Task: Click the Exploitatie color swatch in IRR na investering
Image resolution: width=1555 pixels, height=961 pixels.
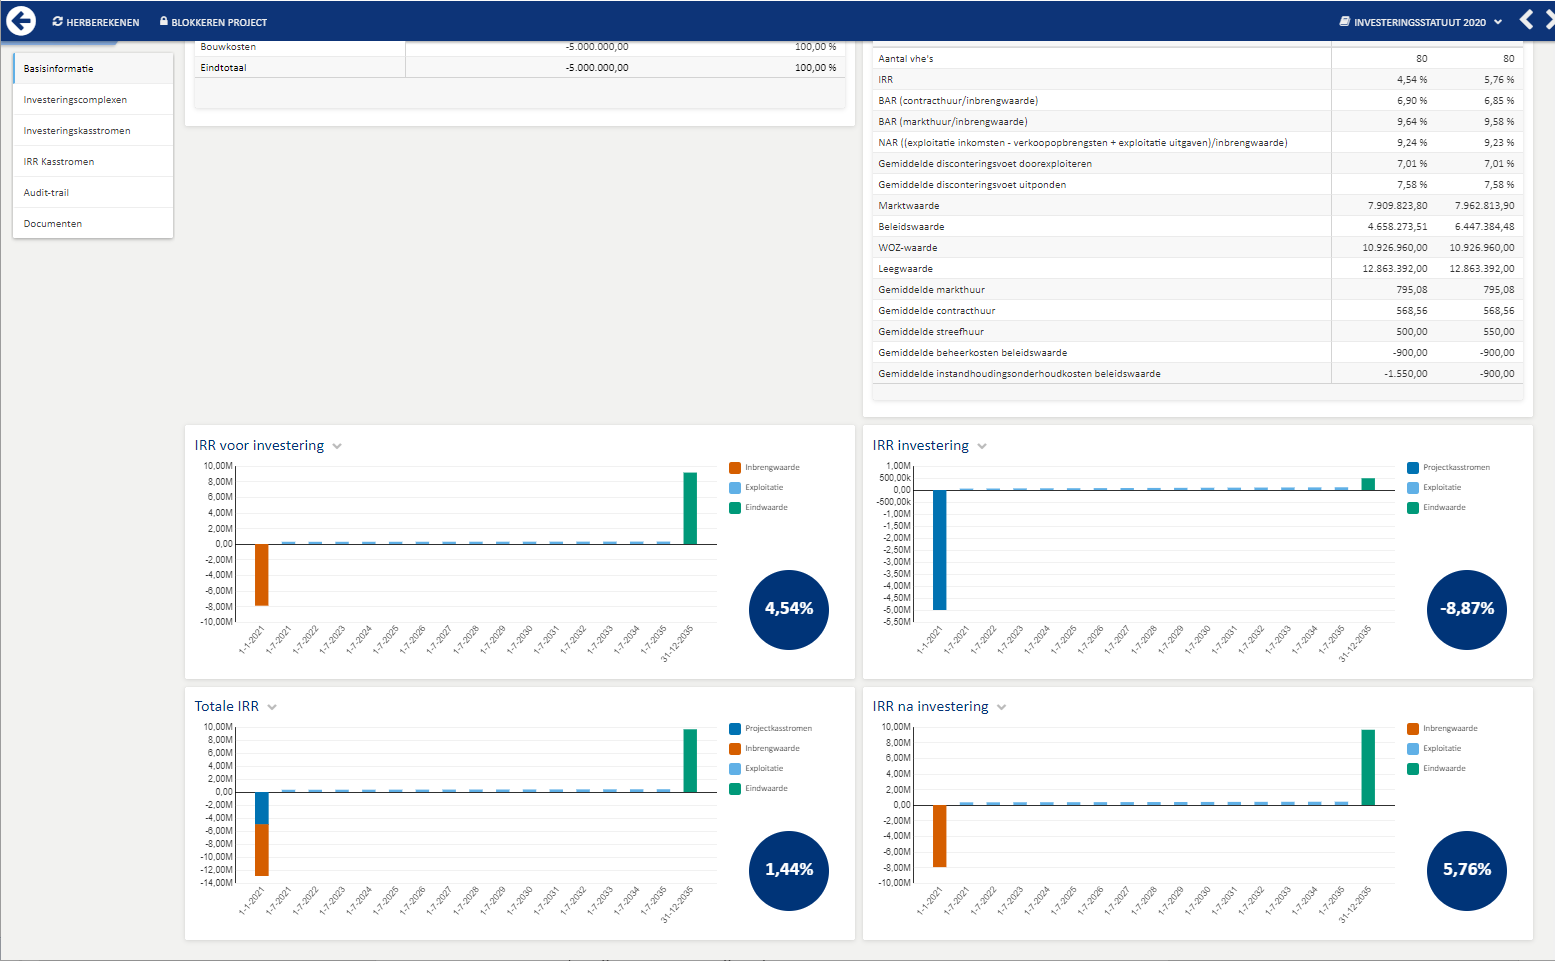Action: point(1413,749)
